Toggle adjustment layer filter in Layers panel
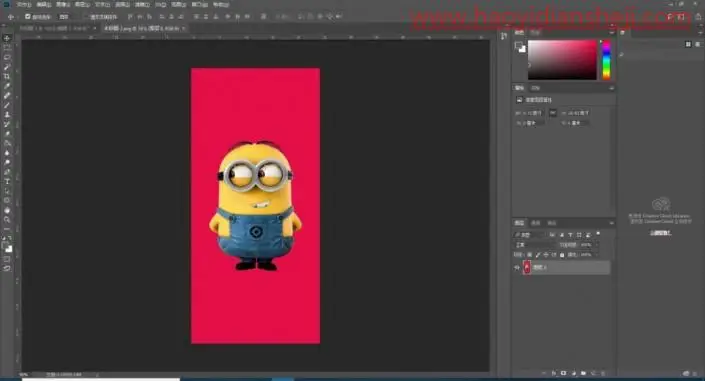 pyautogui.click(x=562, y=235)
